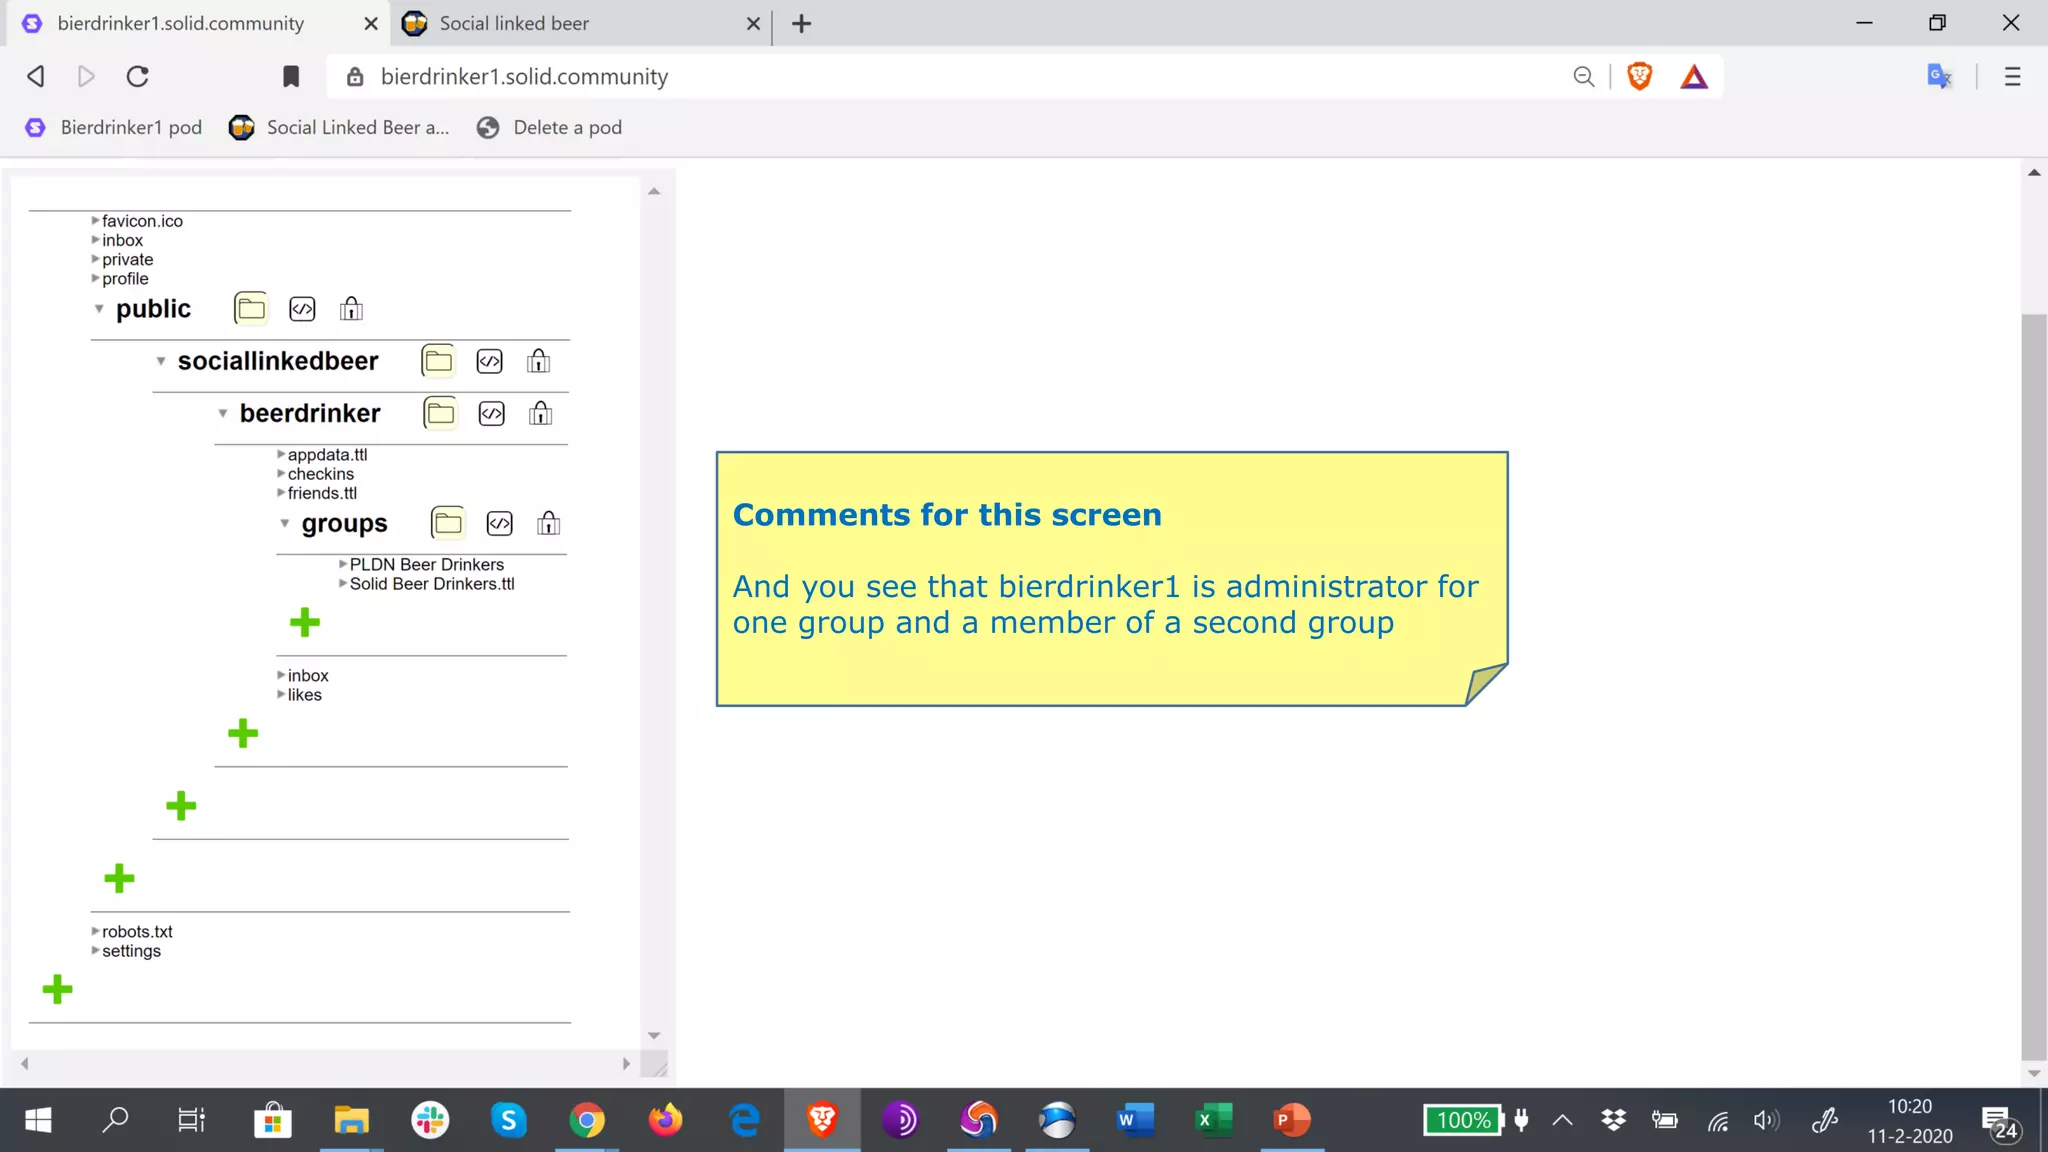Open Google Translate extension icon
The height and width of the screenshot is (1152, 2048).
(1939, 77)
